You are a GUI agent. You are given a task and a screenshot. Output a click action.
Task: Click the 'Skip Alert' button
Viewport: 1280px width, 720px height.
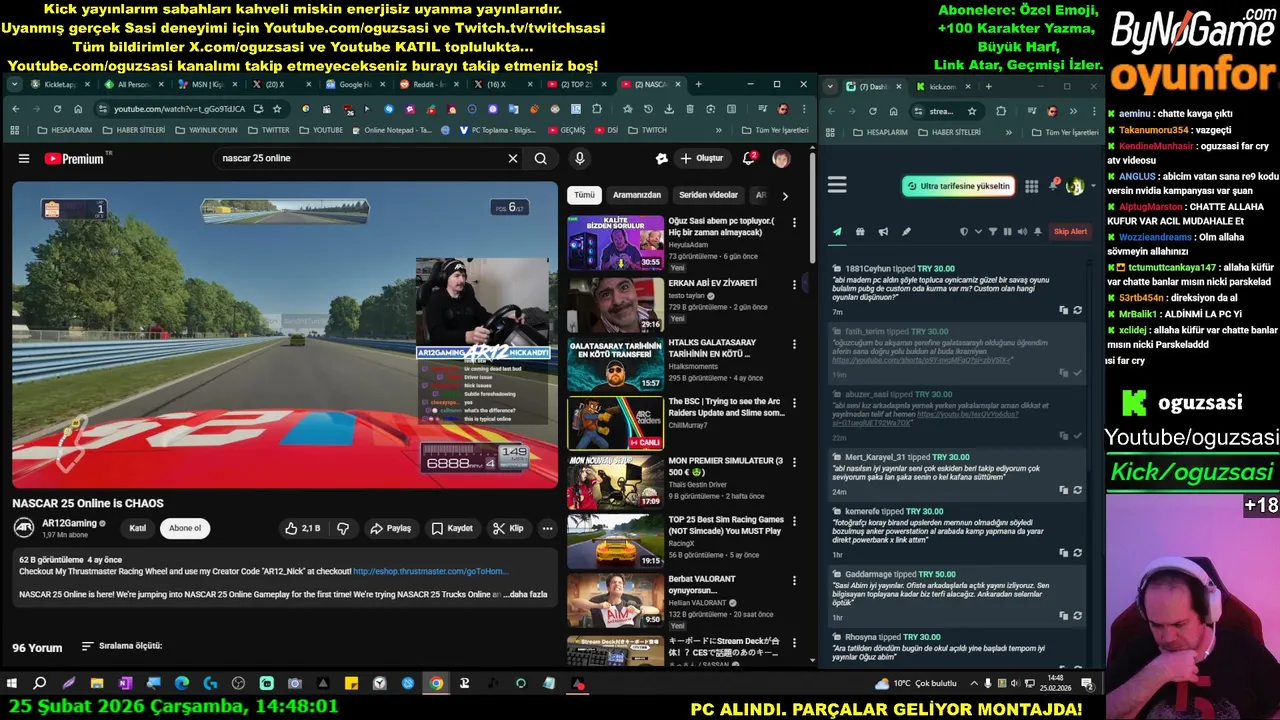[1070, 232]
